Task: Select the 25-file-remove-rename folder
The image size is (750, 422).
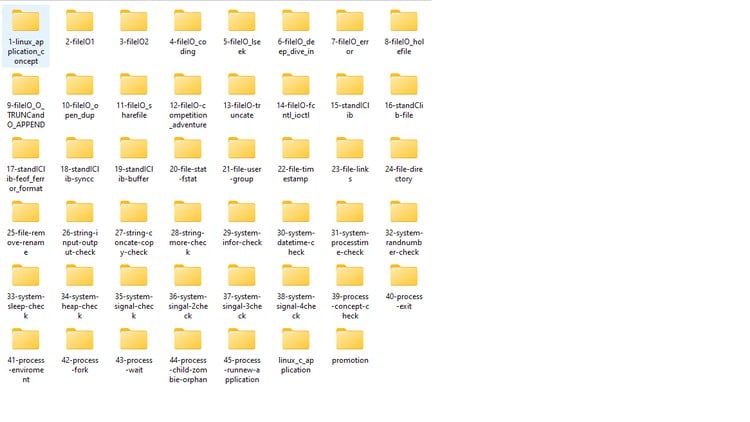Action: pyautogui.click(x=25, y=212)
